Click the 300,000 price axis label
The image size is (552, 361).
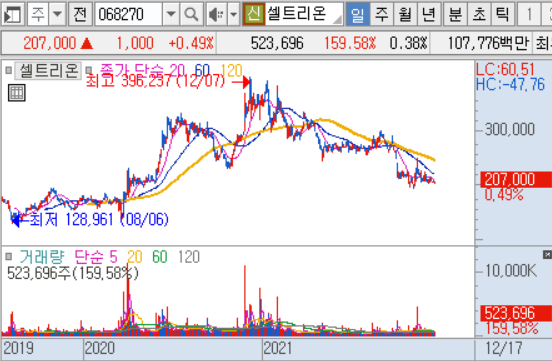click(510, 129)
